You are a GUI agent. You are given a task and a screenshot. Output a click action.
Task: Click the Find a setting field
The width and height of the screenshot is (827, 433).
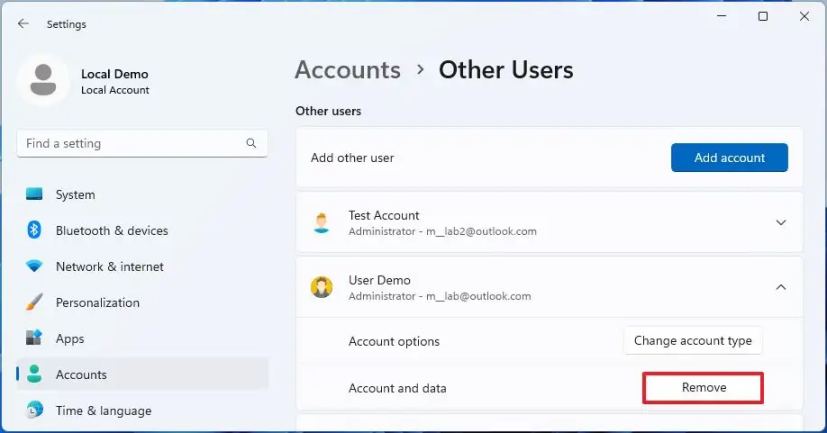click(142, 143)
